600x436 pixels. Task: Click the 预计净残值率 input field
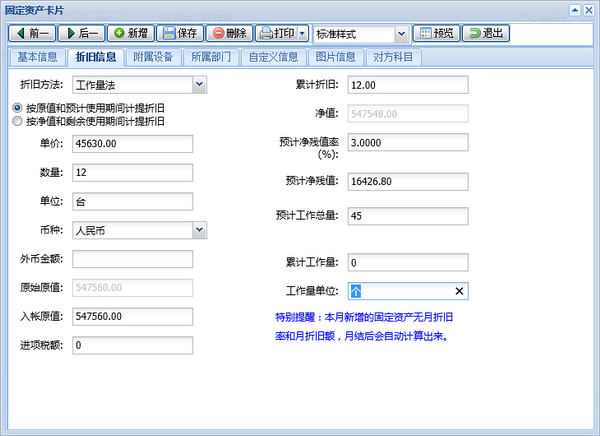408,142
